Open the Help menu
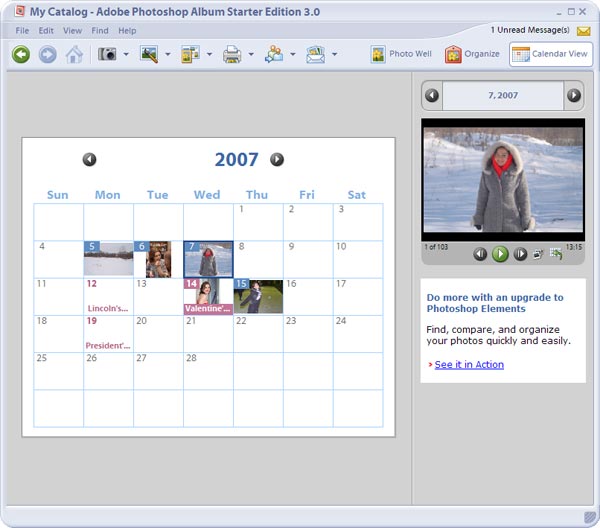 127,31
